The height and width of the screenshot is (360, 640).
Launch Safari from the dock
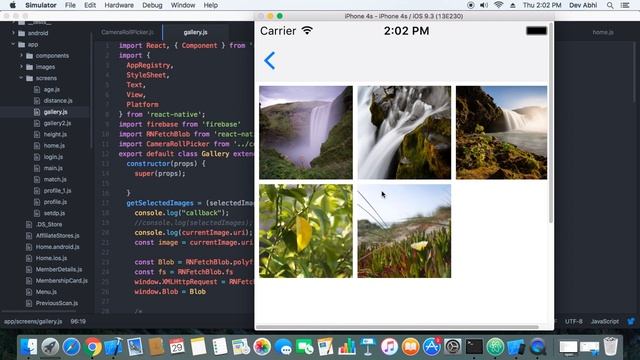pyautogui.click(x=71, y=347)
